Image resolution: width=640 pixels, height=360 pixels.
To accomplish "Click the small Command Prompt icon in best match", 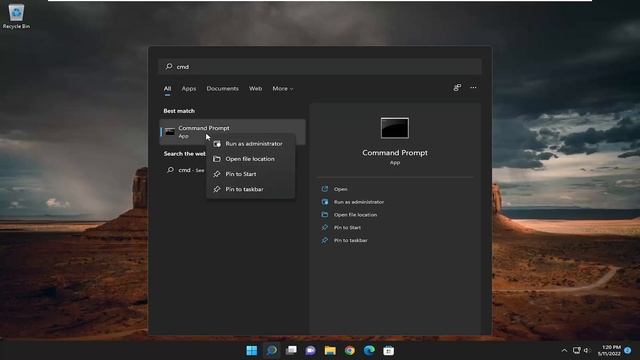I will click(170, 132).
